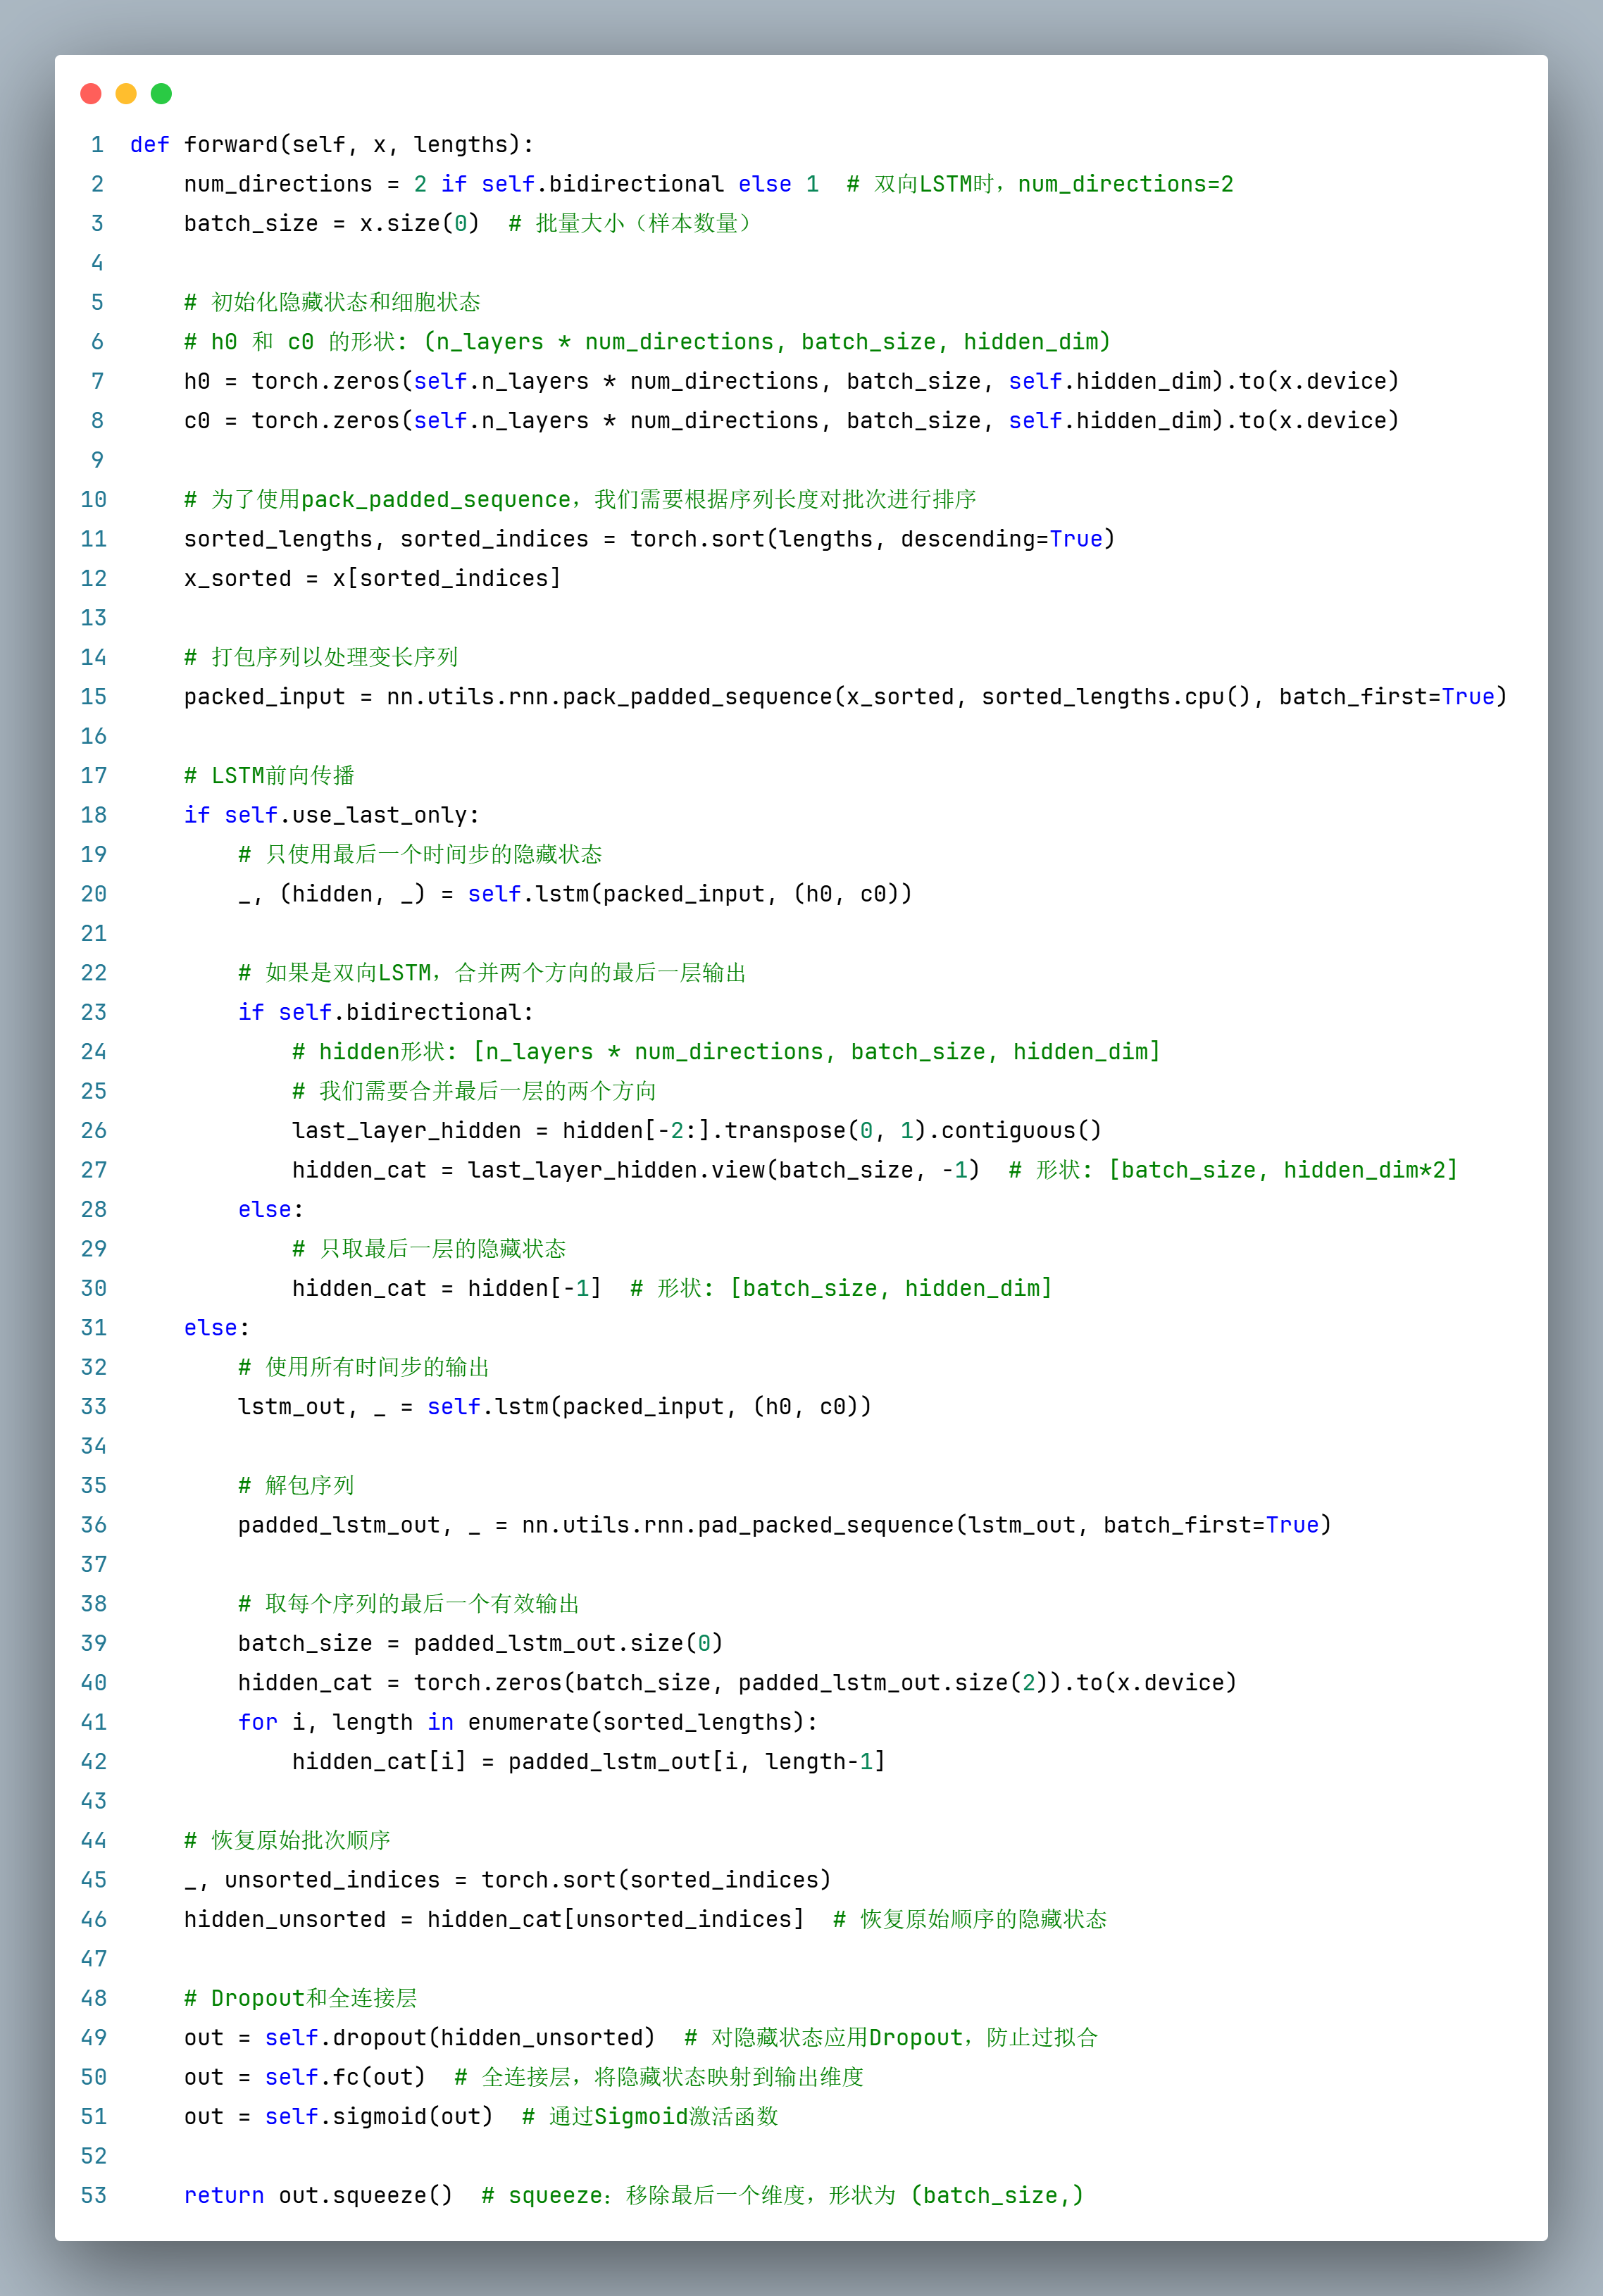
Task: Click 'x_sorted' variable on line 12
Action: pos(237,579)
